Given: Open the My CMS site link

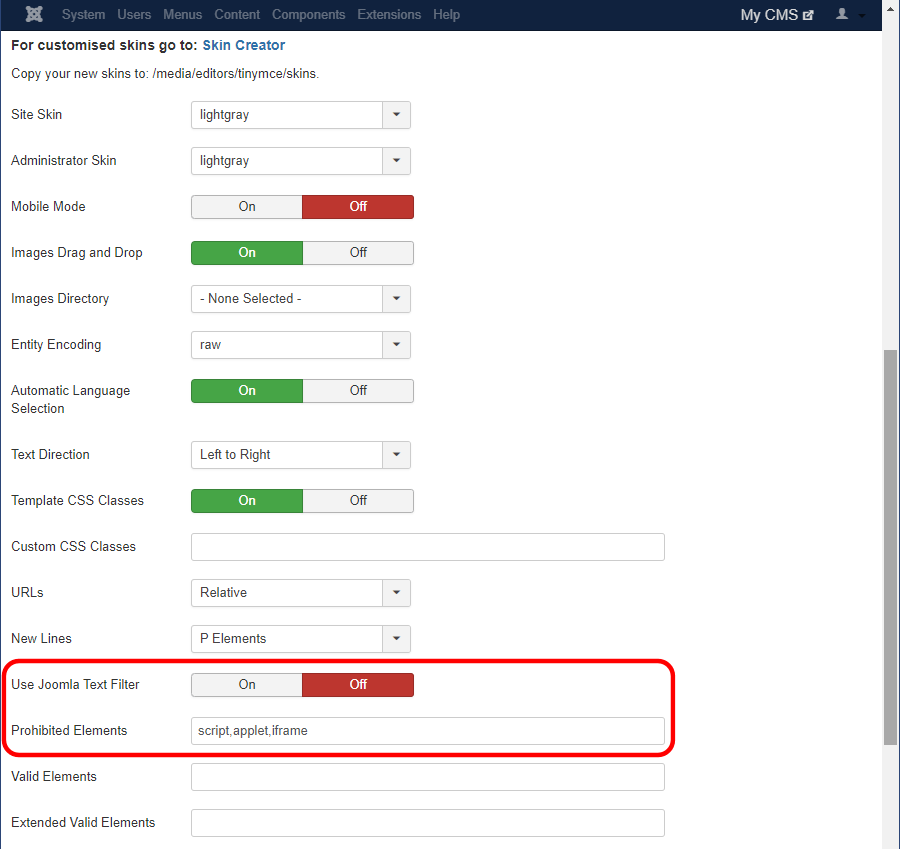Looking at the screenshot, I should click(777, 15).
